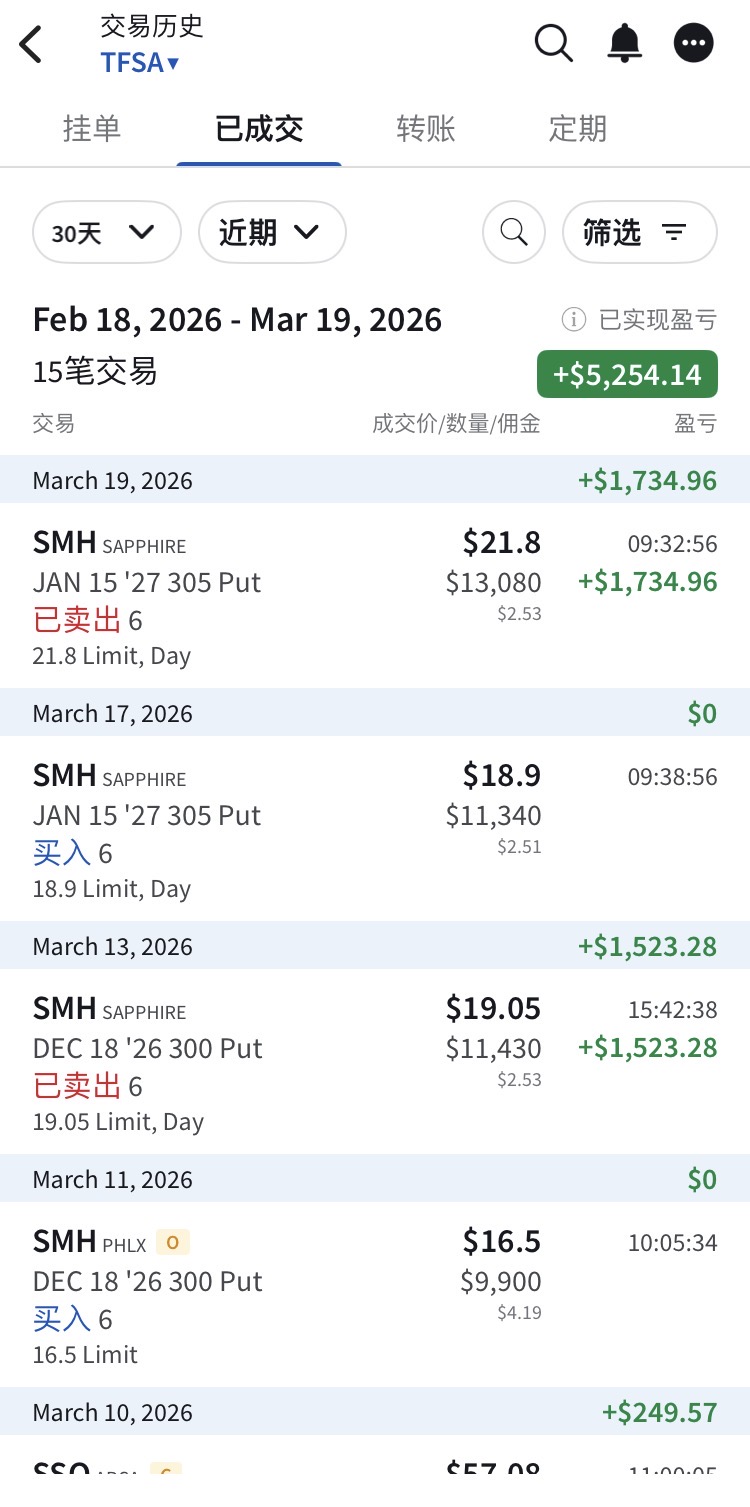The image size is (750, 1507).
Task: Open the 筛选 filter button
Action: point(640,232)
